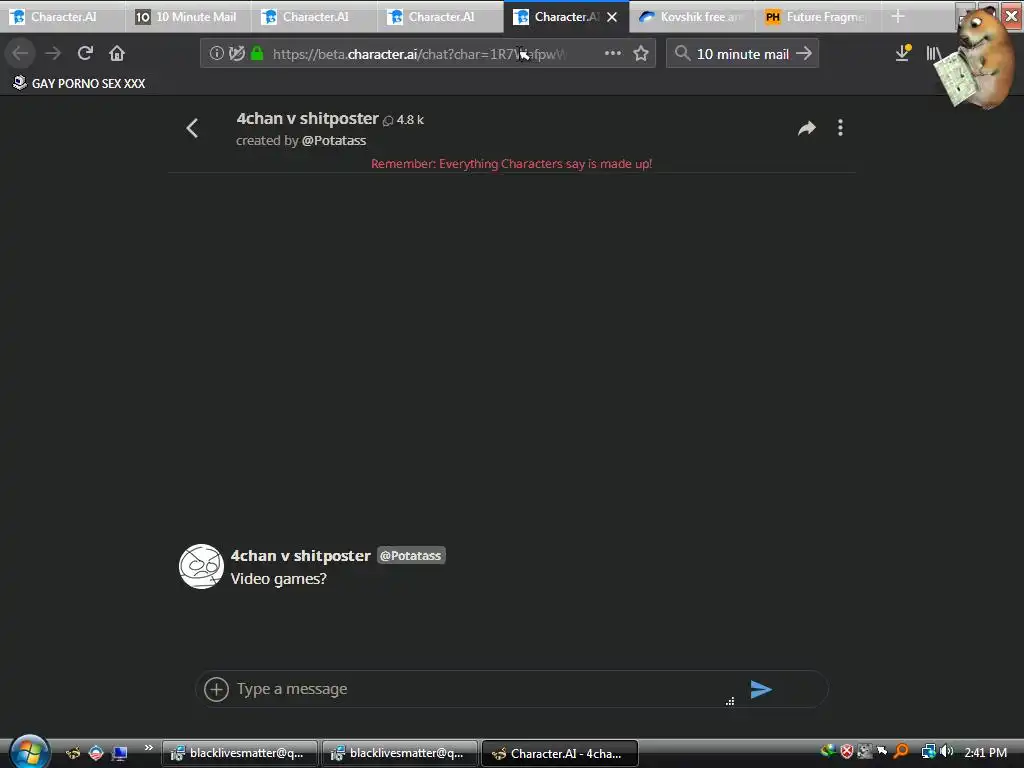Open the library icon in toolbar
The height and width of the screenshot is (768, 1024).
[x=933, y=53]
